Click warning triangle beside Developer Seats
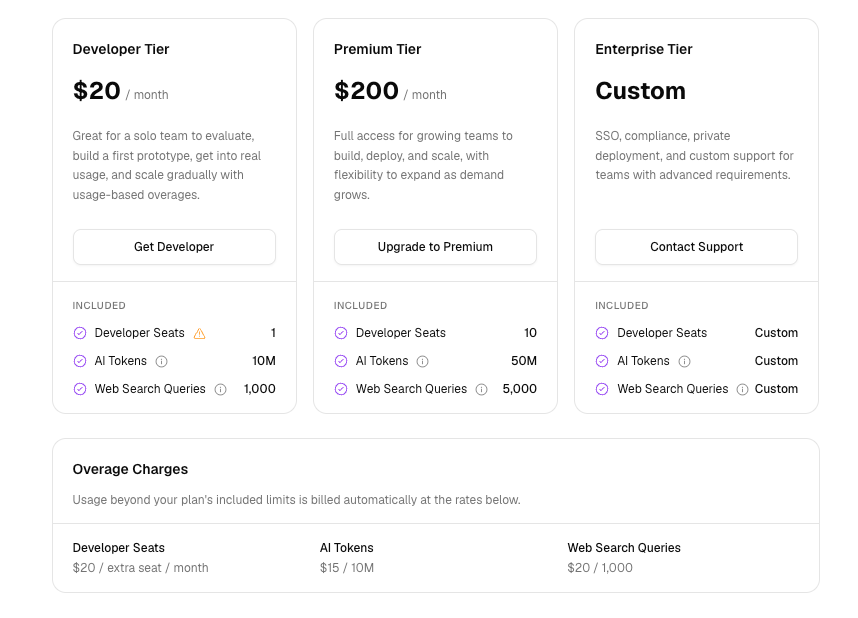This screenshot has height=618, width=858. coord(200,333)
